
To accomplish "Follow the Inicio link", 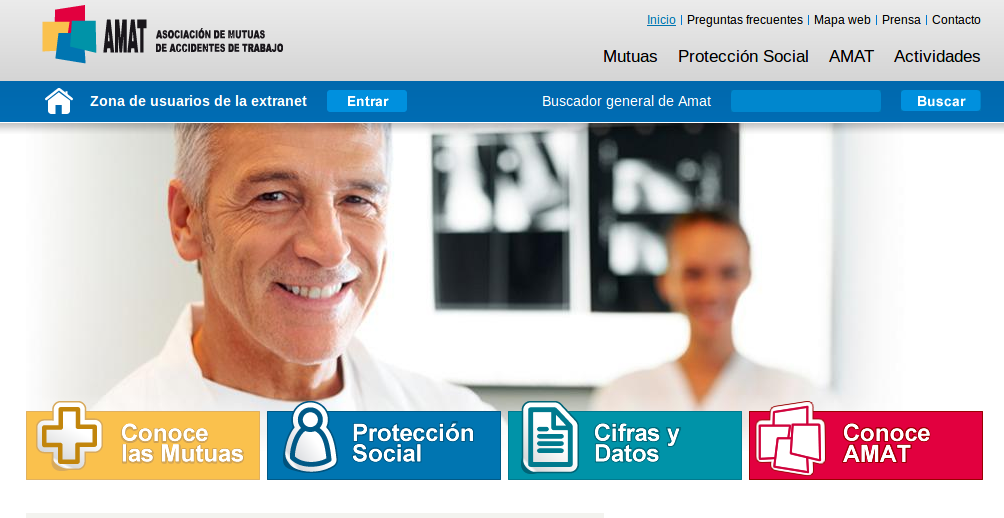I will (x=661, y=20).
